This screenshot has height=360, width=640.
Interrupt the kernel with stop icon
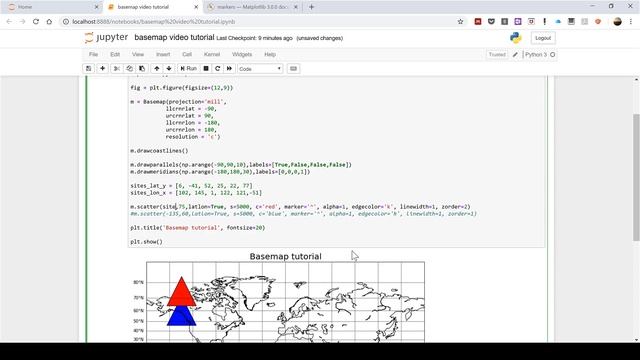[x=206, y=69]
